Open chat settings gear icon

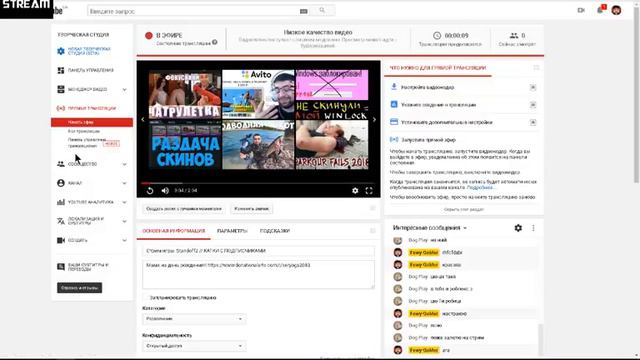(518, 228)
